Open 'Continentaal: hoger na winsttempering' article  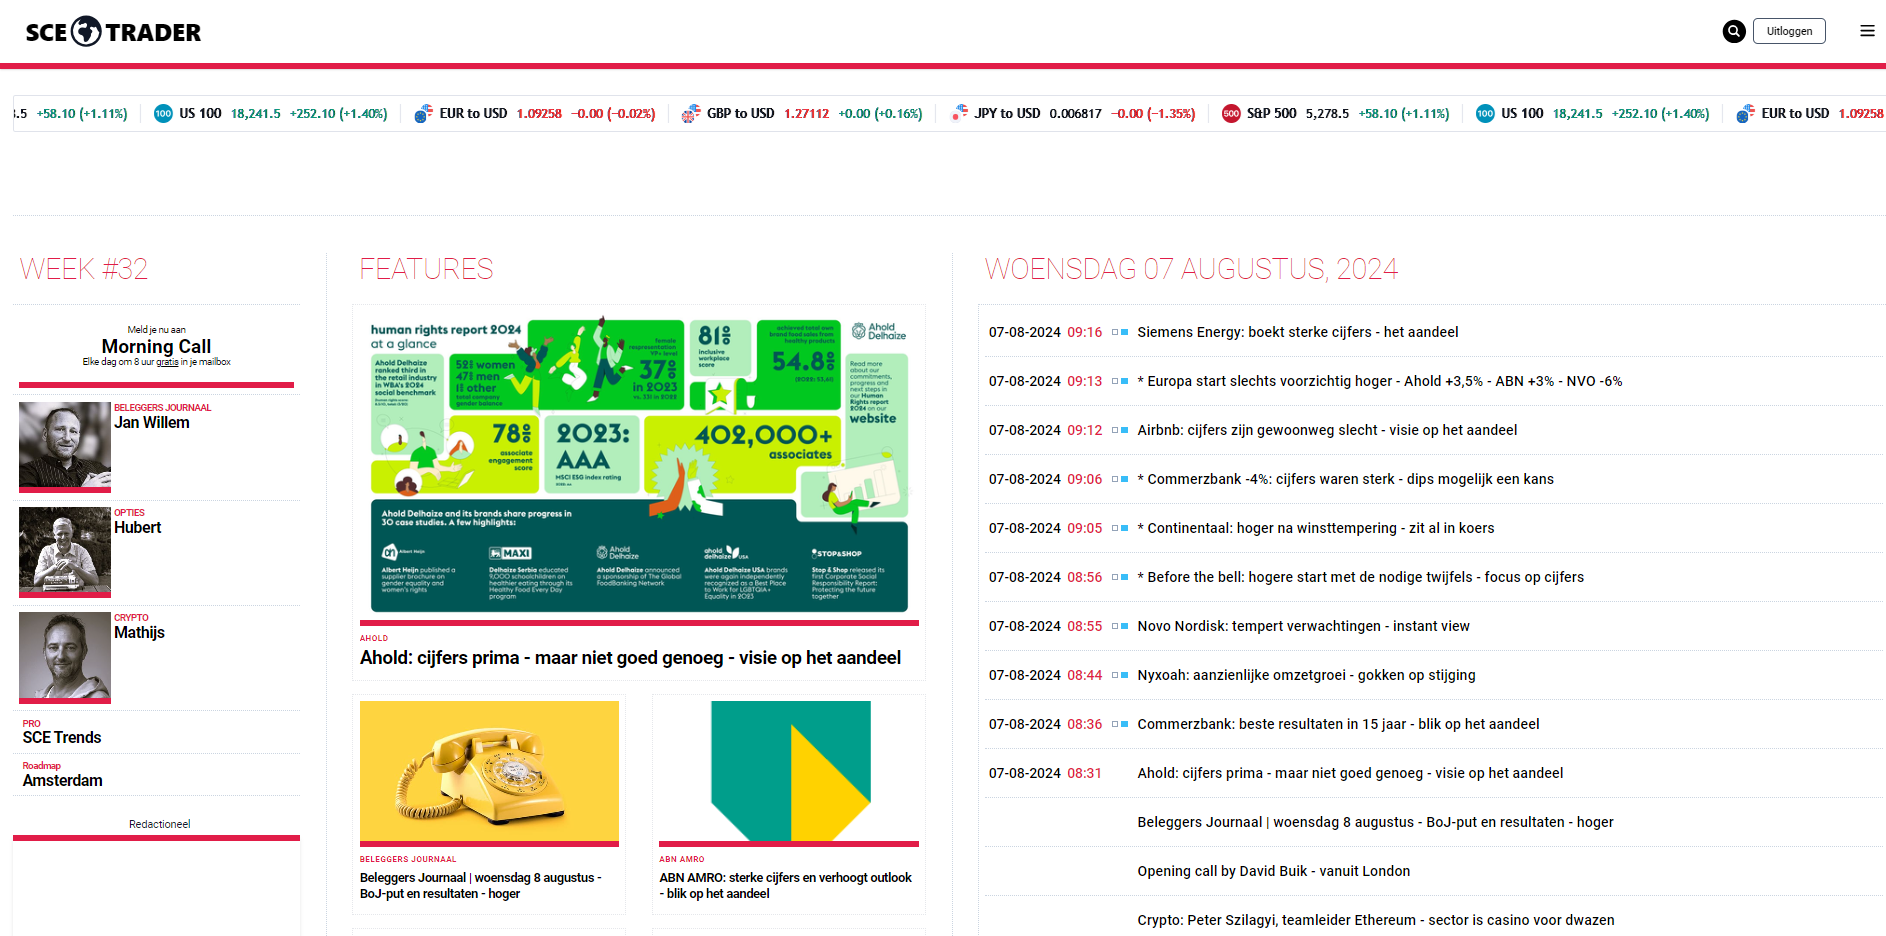click(1315, 528)
